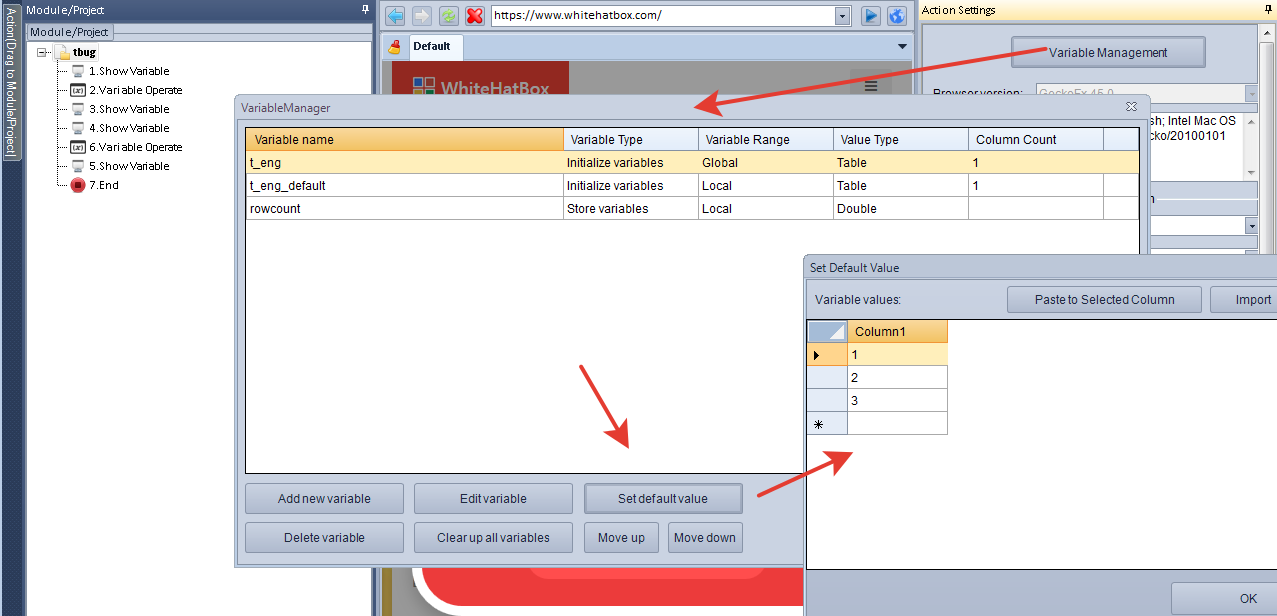The height and width of the screenshot is (616, 1277).
Task: Click Add new variable button
Action: [324, 498]
